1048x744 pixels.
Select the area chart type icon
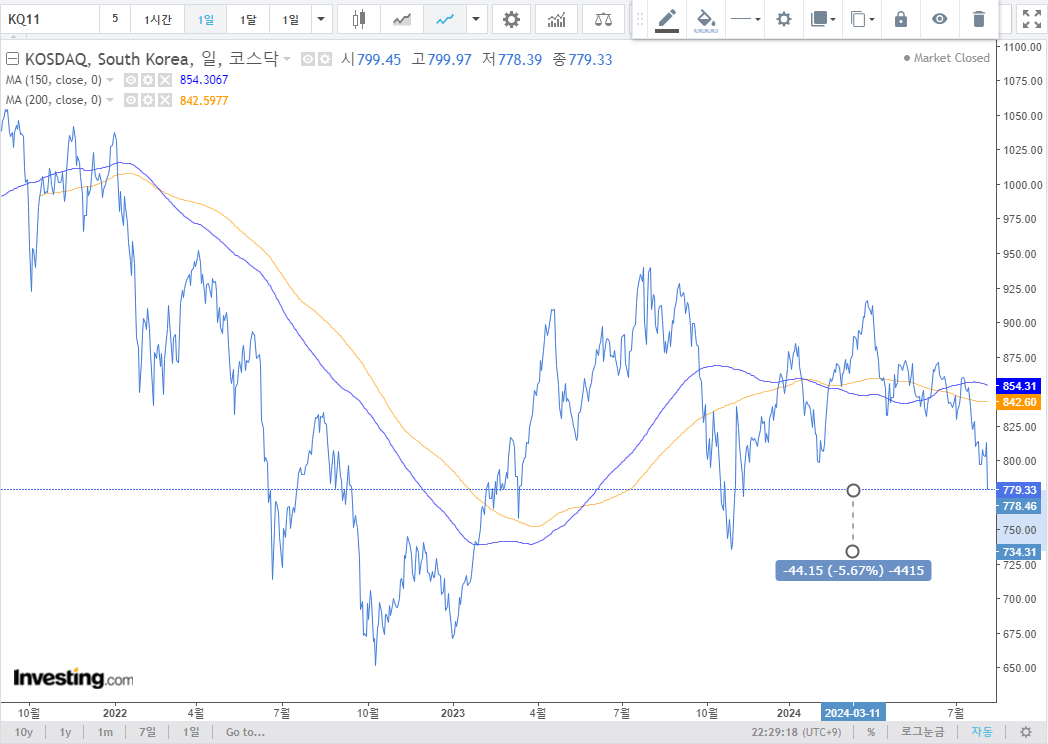[402, 19]
